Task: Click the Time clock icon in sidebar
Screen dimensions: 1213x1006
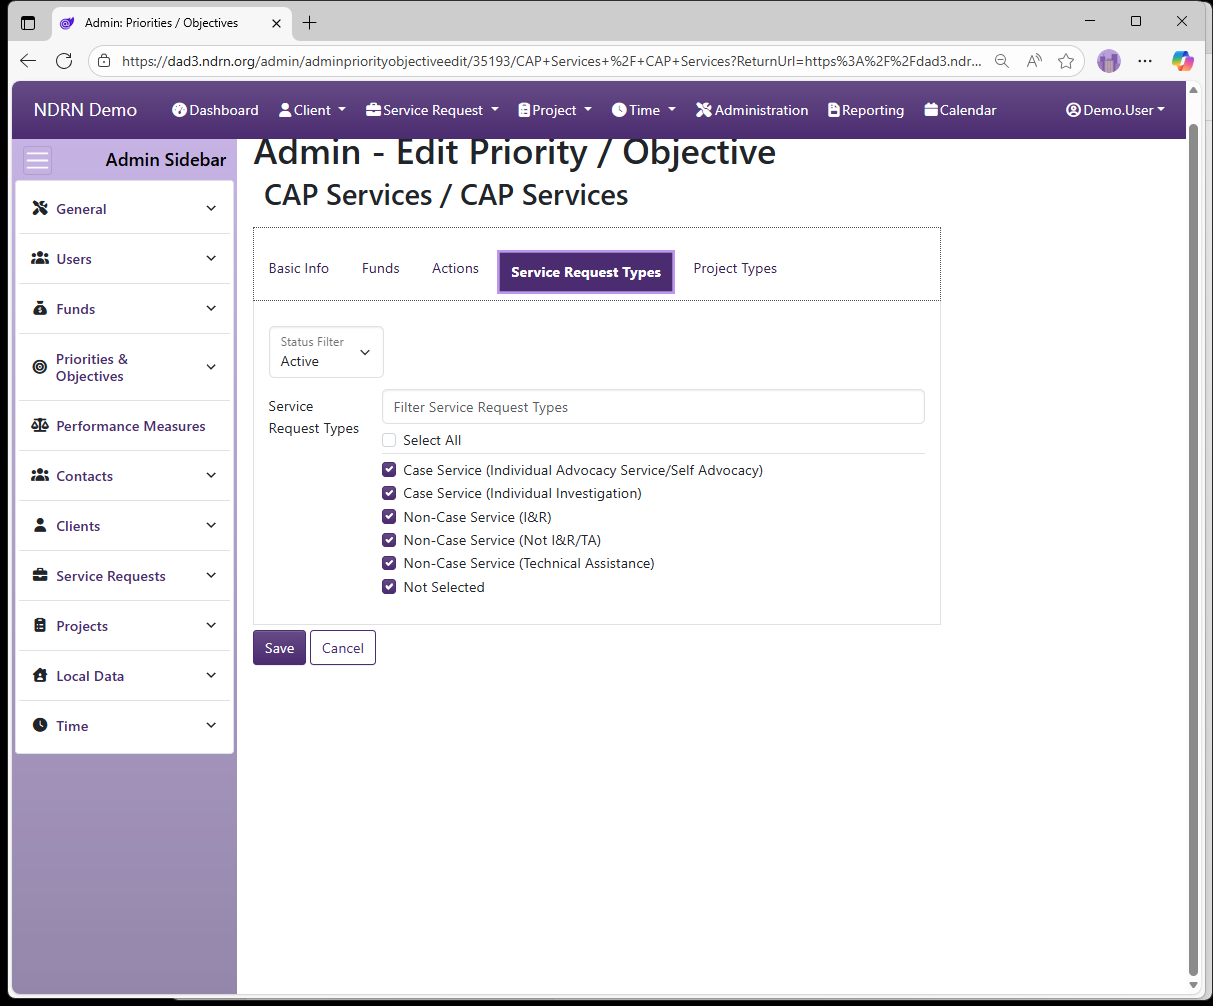Action: point(40,725)
